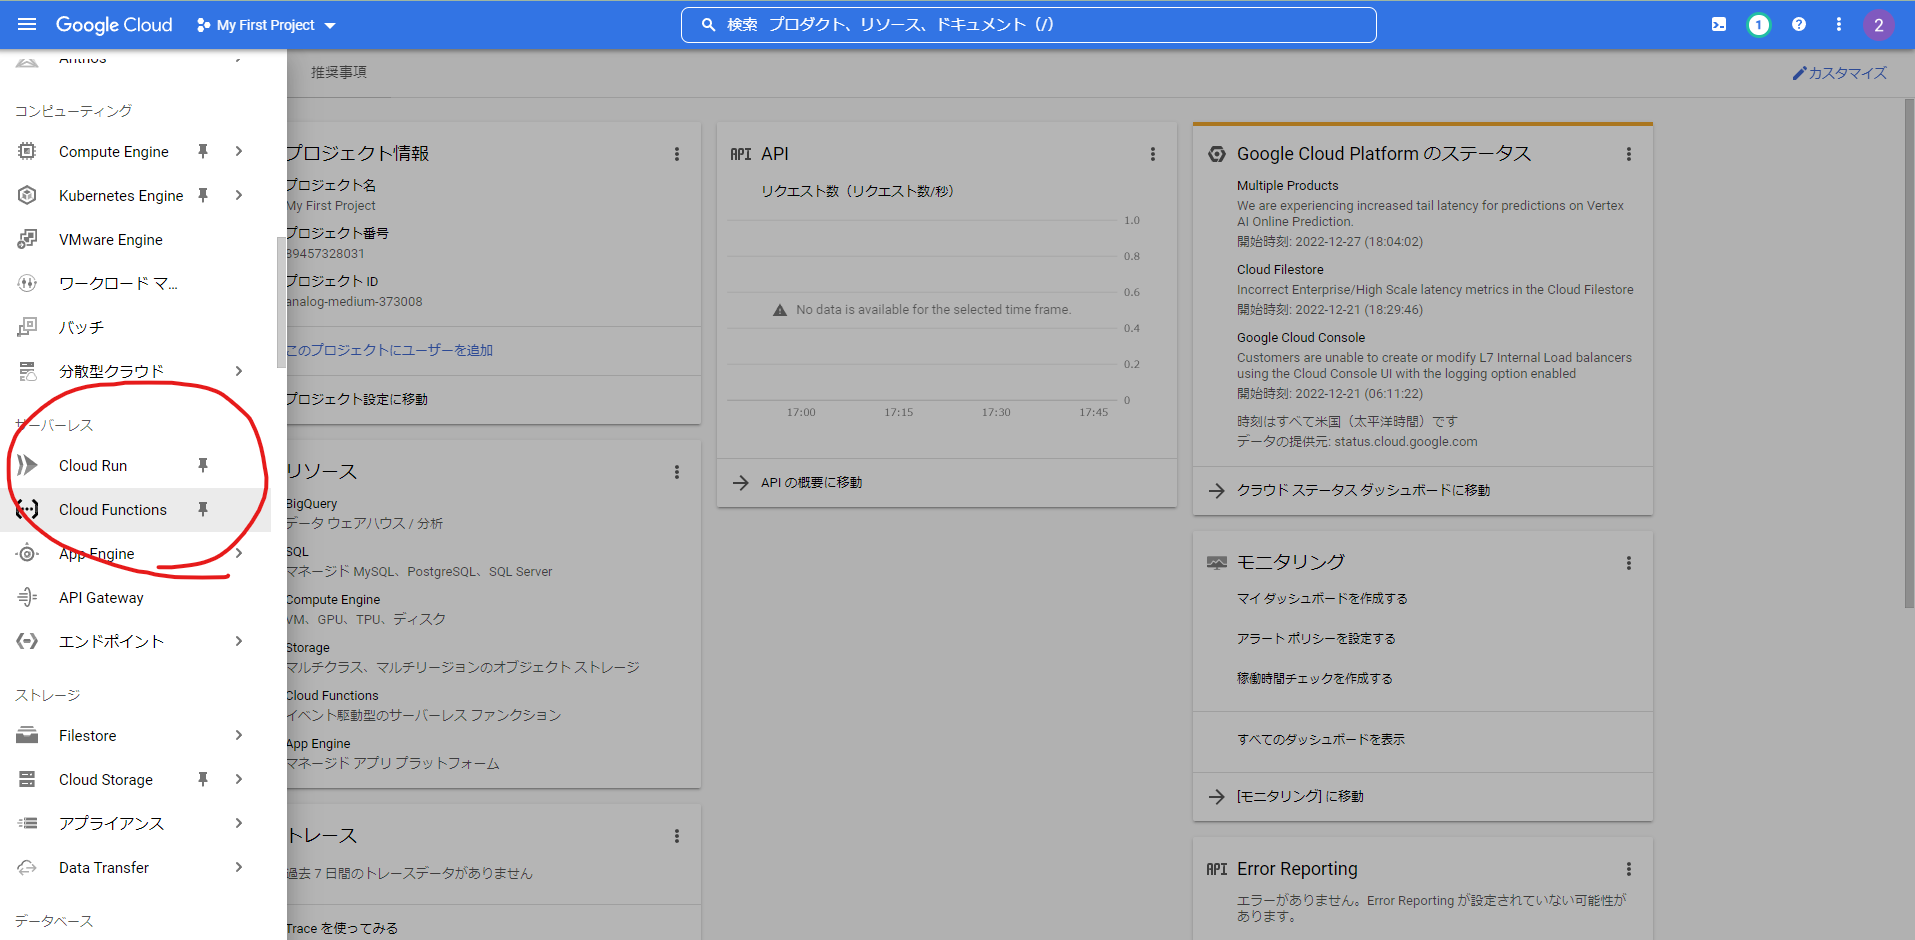Viewport: 1915px width, 940px height.
Task: Open Resources card options menu
Action: [677, 472]
